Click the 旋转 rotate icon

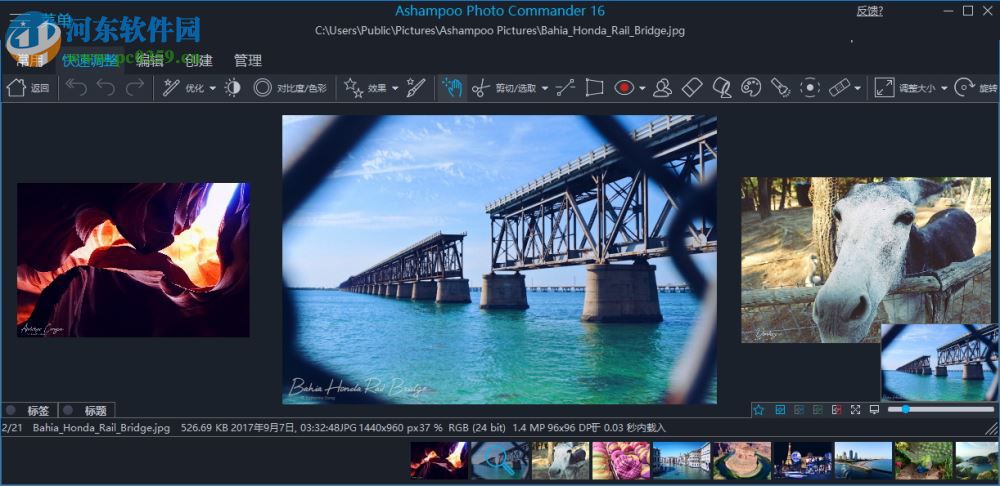965,88
